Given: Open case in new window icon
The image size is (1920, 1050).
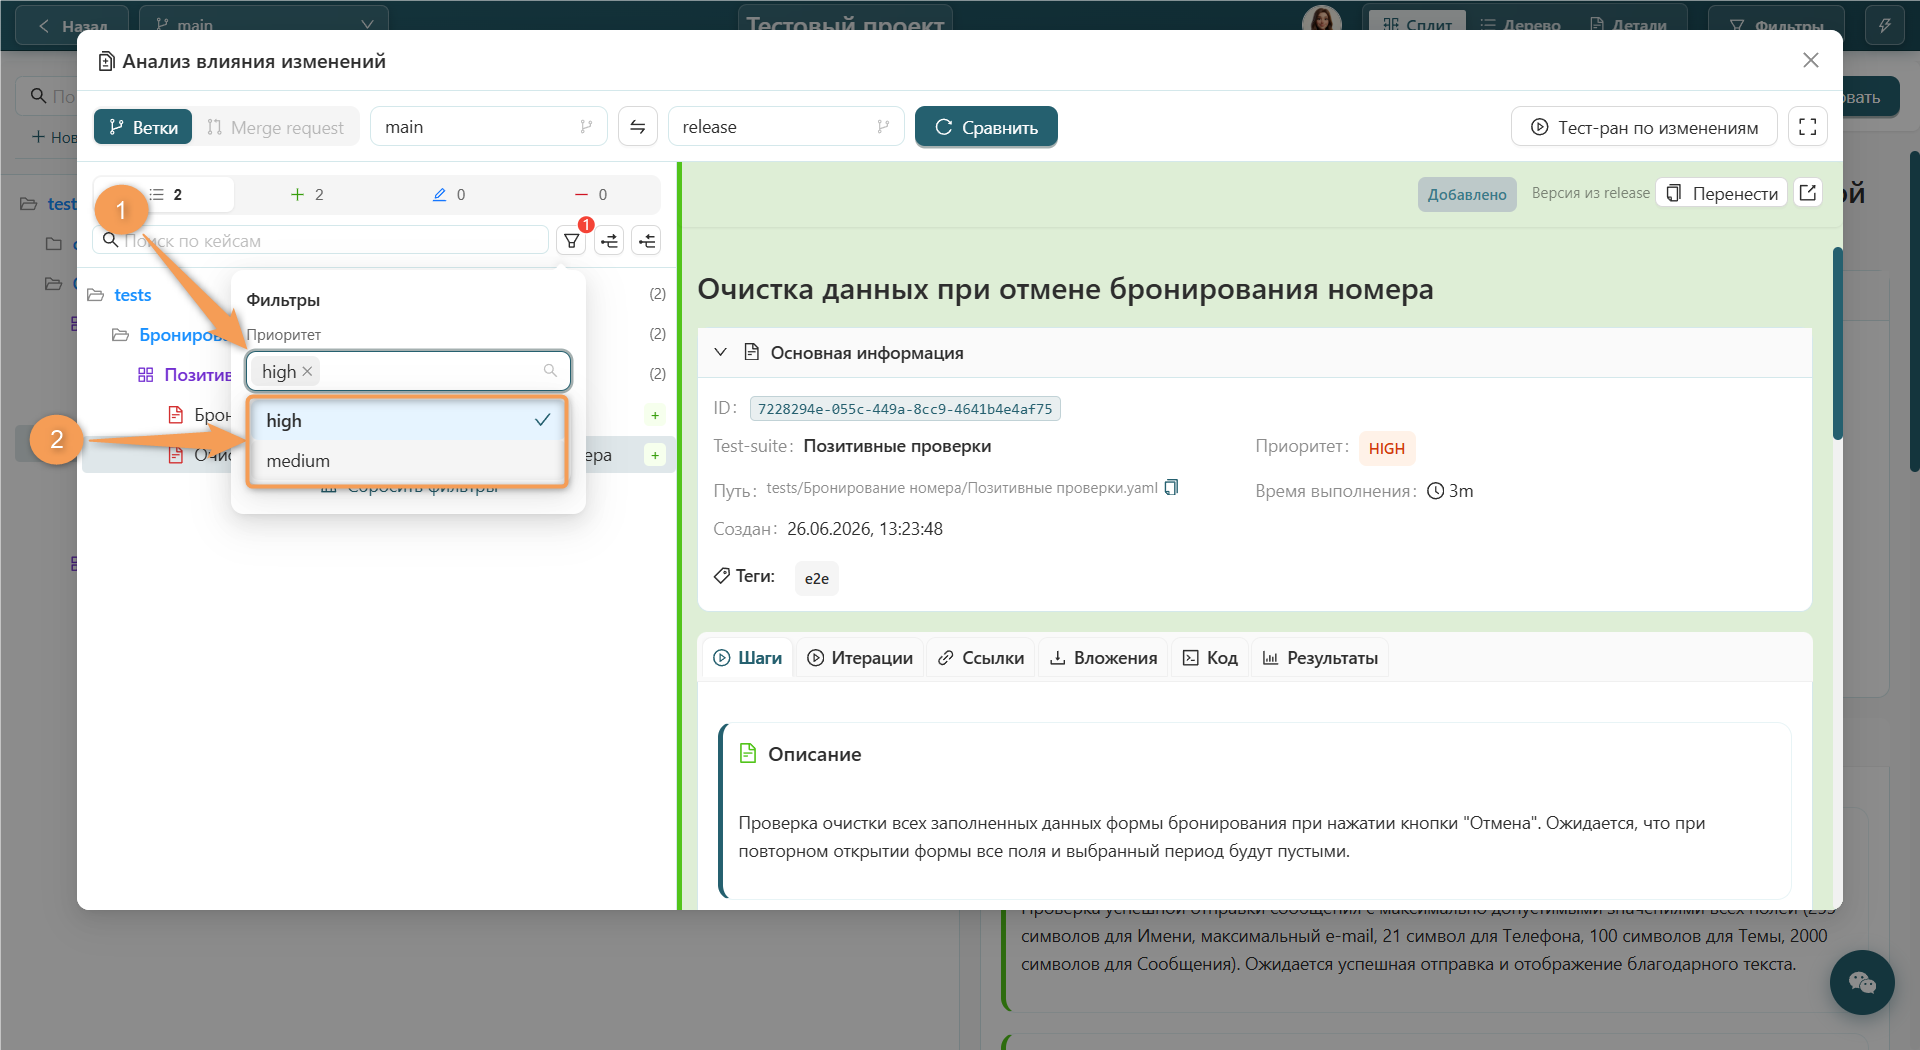Looking at the screenshot, I should click(x=1807, y=193).
